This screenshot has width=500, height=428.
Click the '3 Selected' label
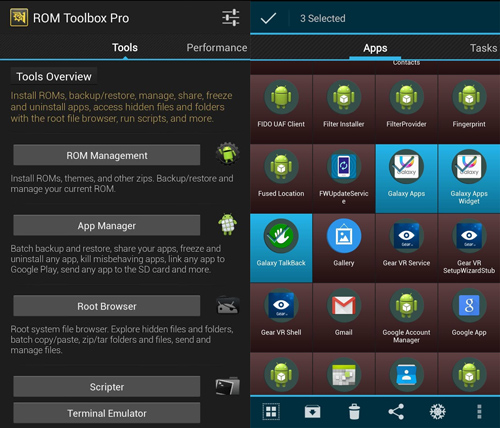pos(323,18)
